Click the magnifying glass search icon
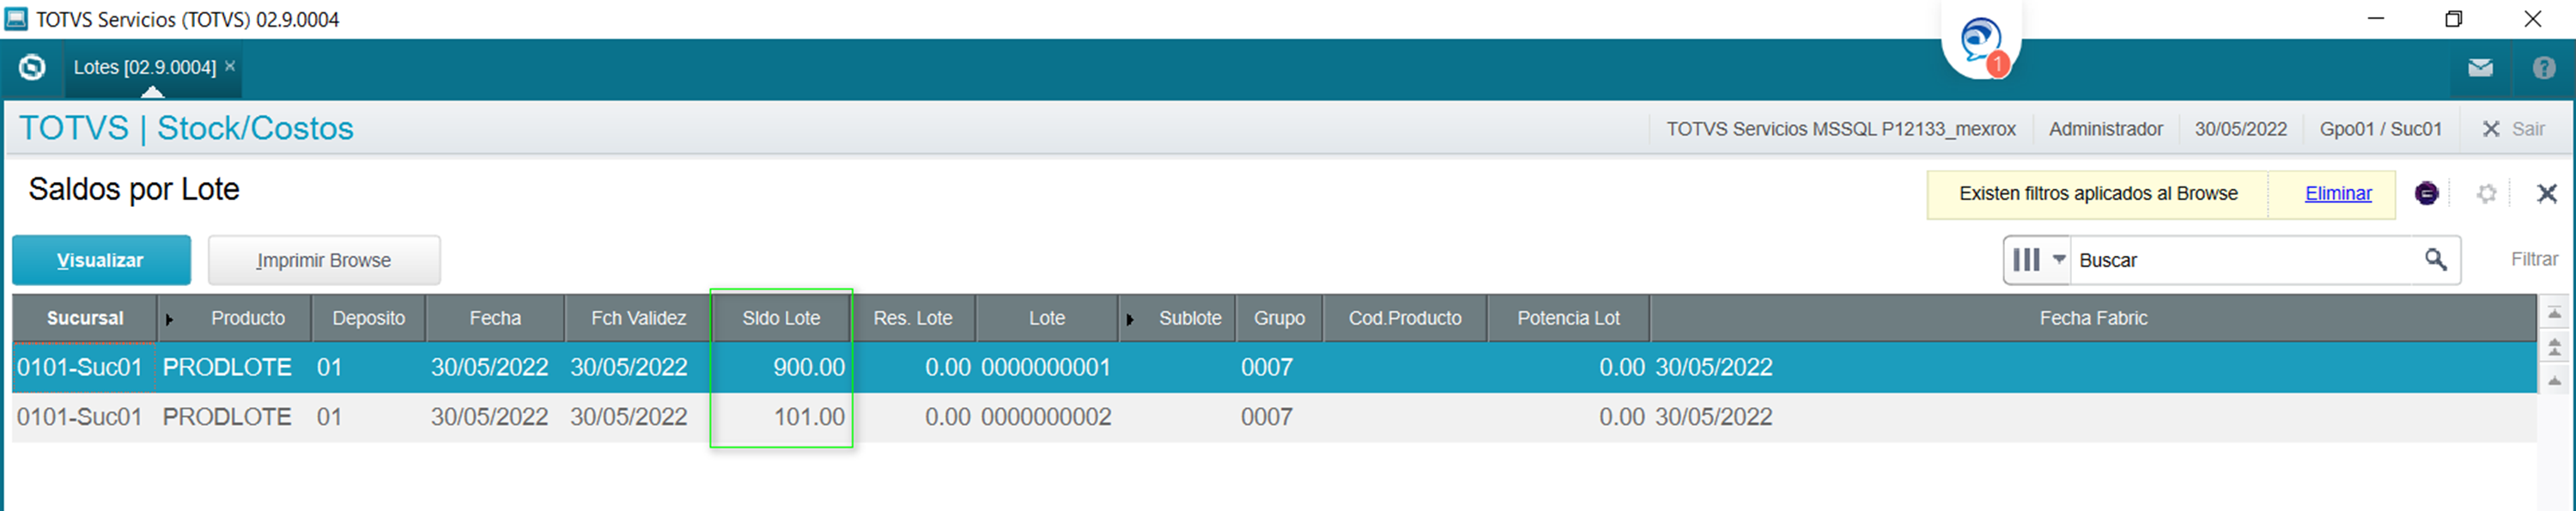Viewport: 2576px width, 511px height. point(2435,260)
